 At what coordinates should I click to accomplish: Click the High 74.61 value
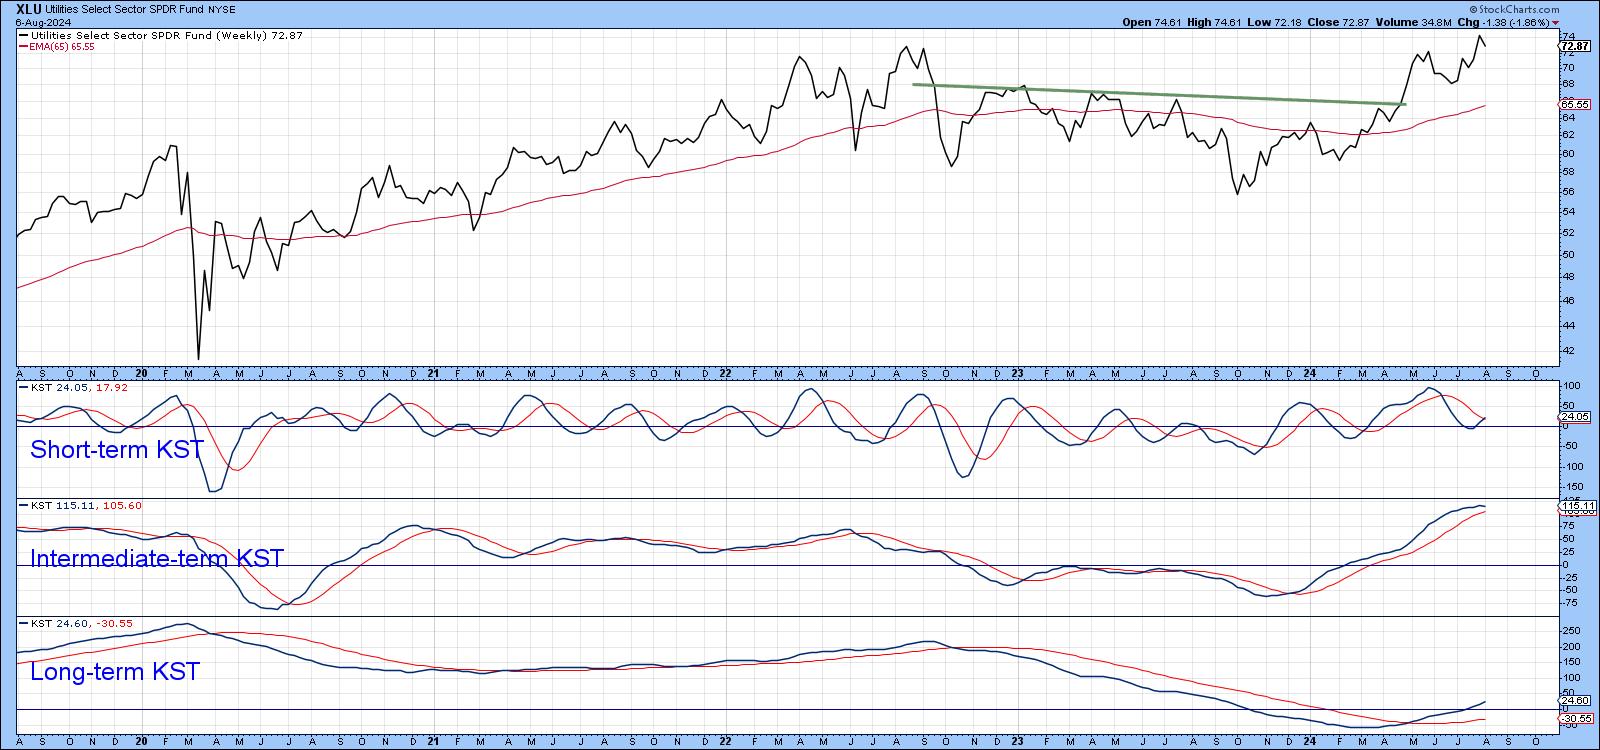tap(1214, 21)
